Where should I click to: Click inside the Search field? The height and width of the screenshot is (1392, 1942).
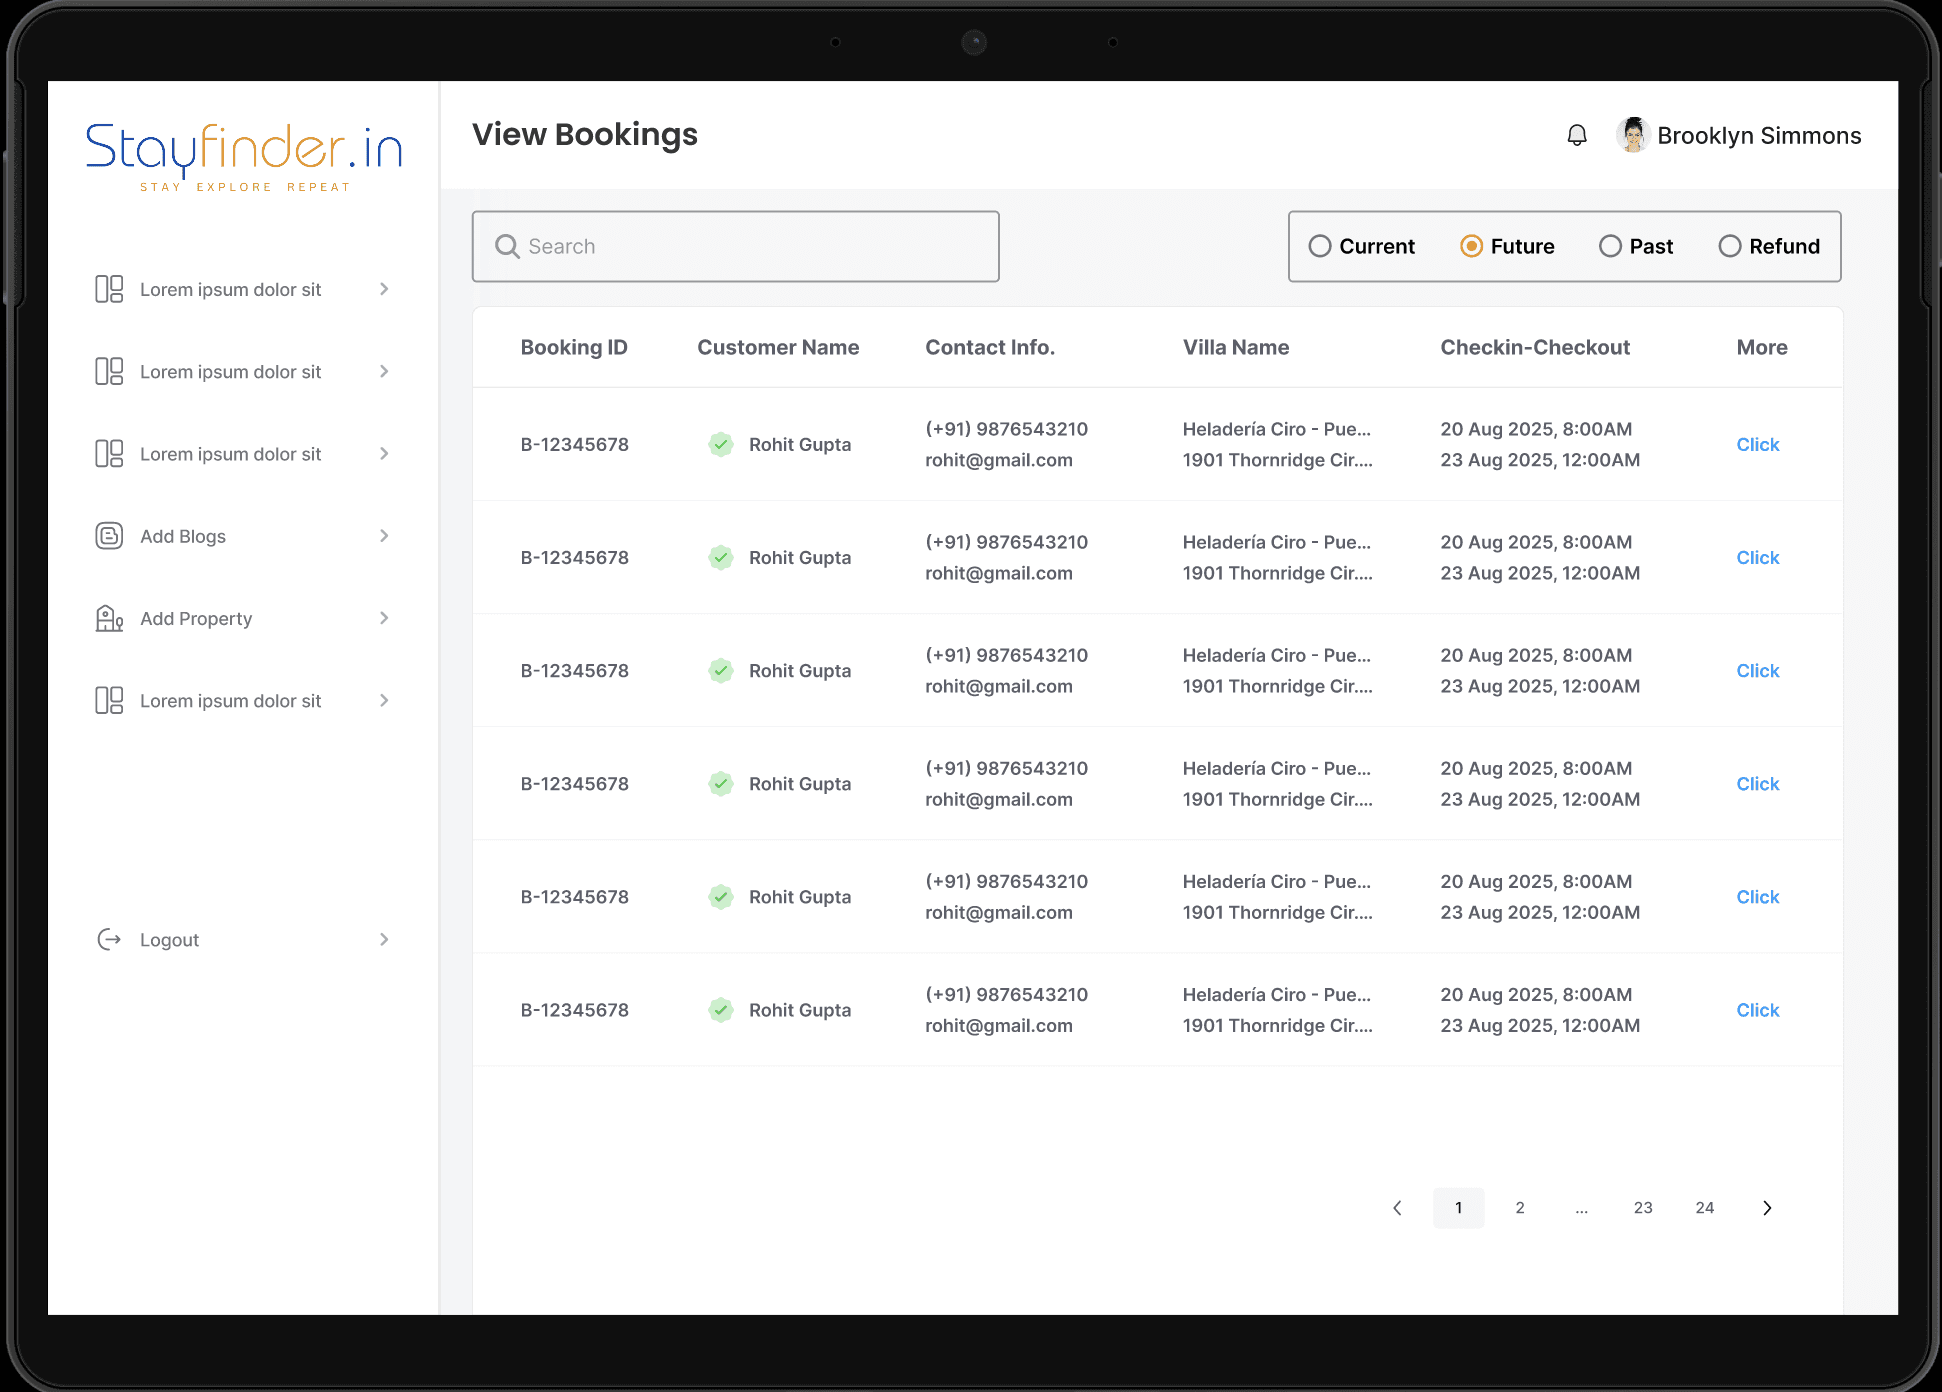[735, 246]
